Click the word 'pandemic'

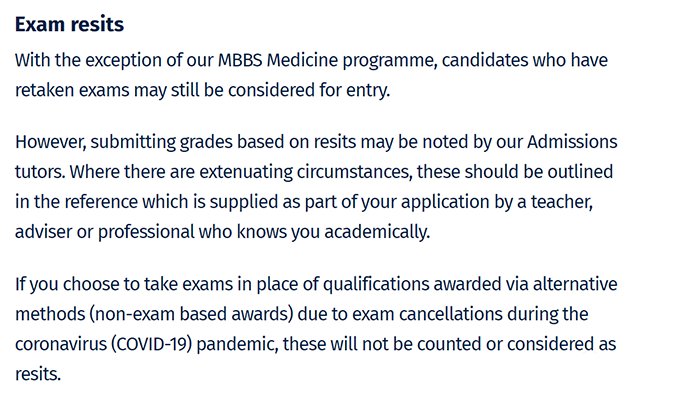click(237, 344)
